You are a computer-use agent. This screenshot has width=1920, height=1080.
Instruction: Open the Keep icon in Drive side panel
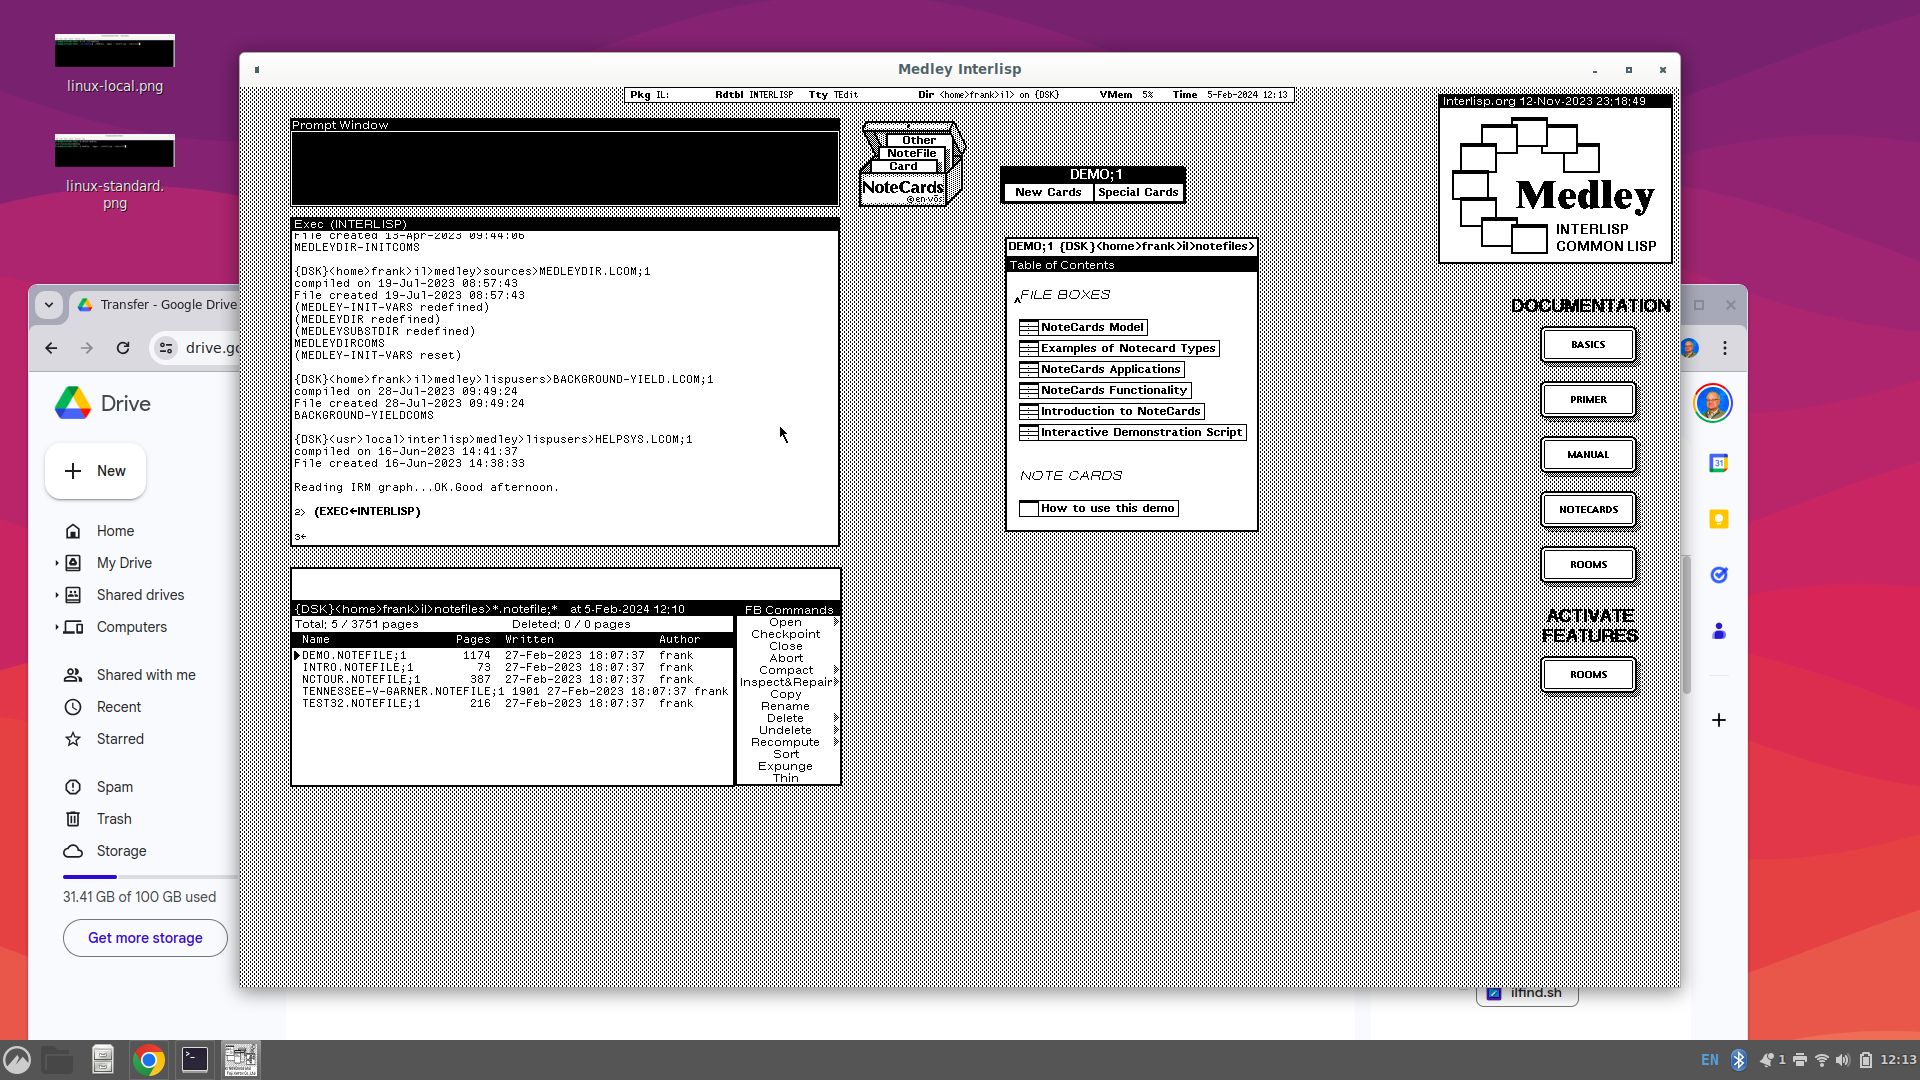coord(1718,519)
